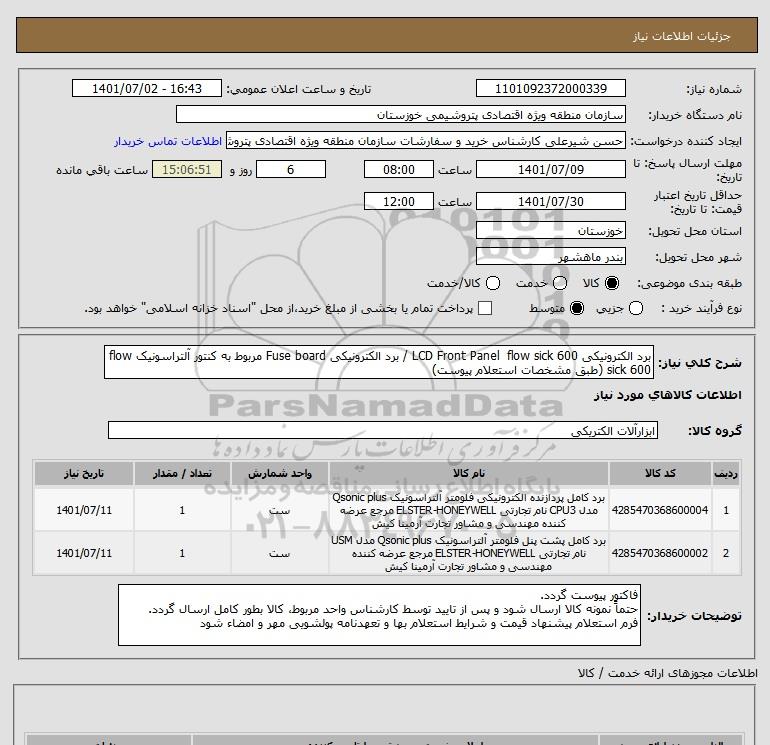Select the خدمت radio button

point(560,283)
